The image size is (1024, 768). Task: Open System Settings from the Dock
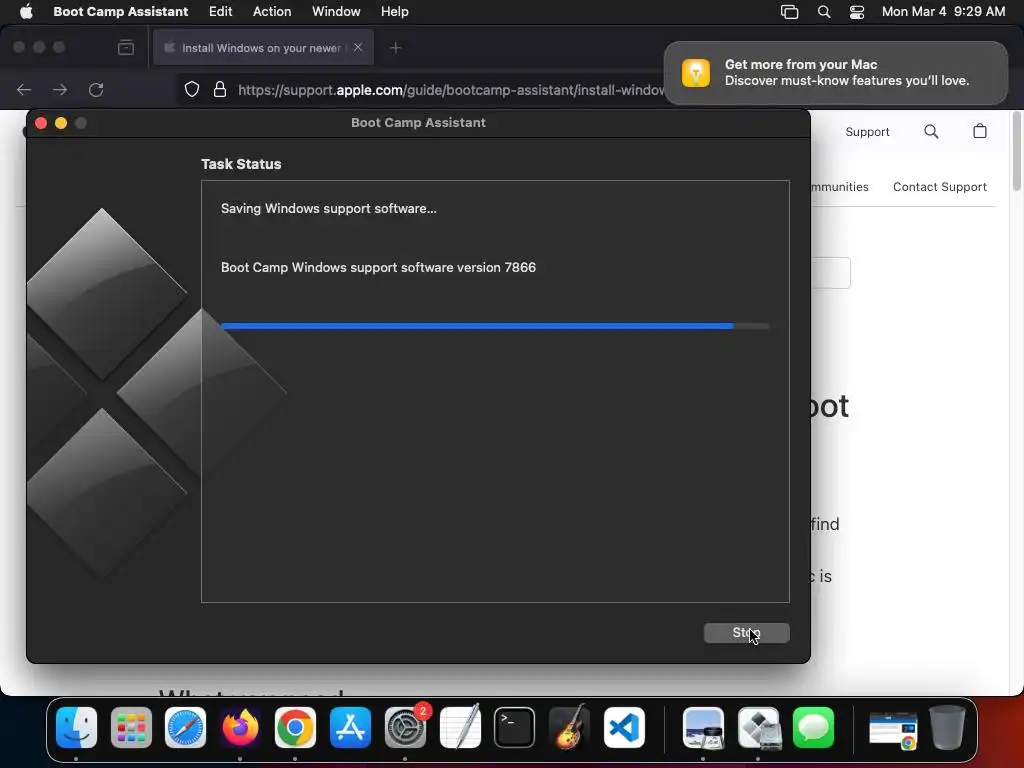(405, 728)
